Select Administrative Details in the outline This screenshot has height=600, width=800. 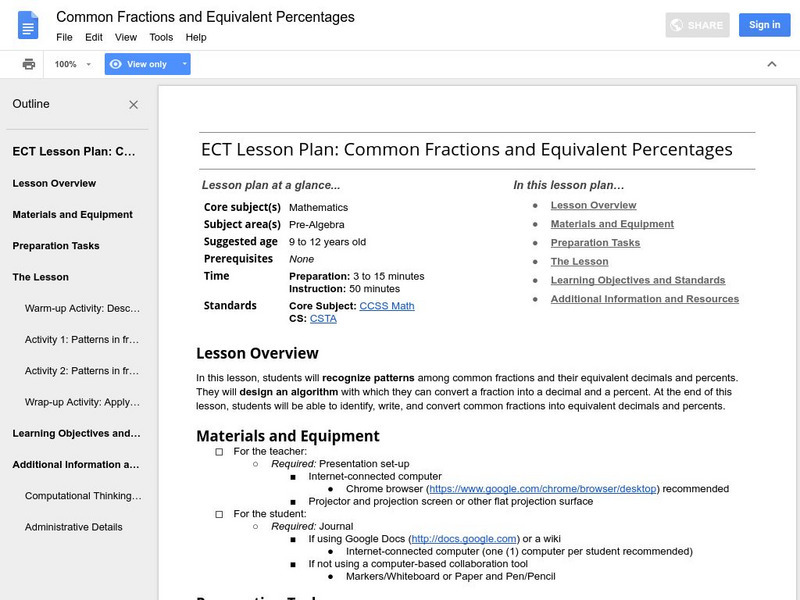pyautogui.click(x=74, y=527)
